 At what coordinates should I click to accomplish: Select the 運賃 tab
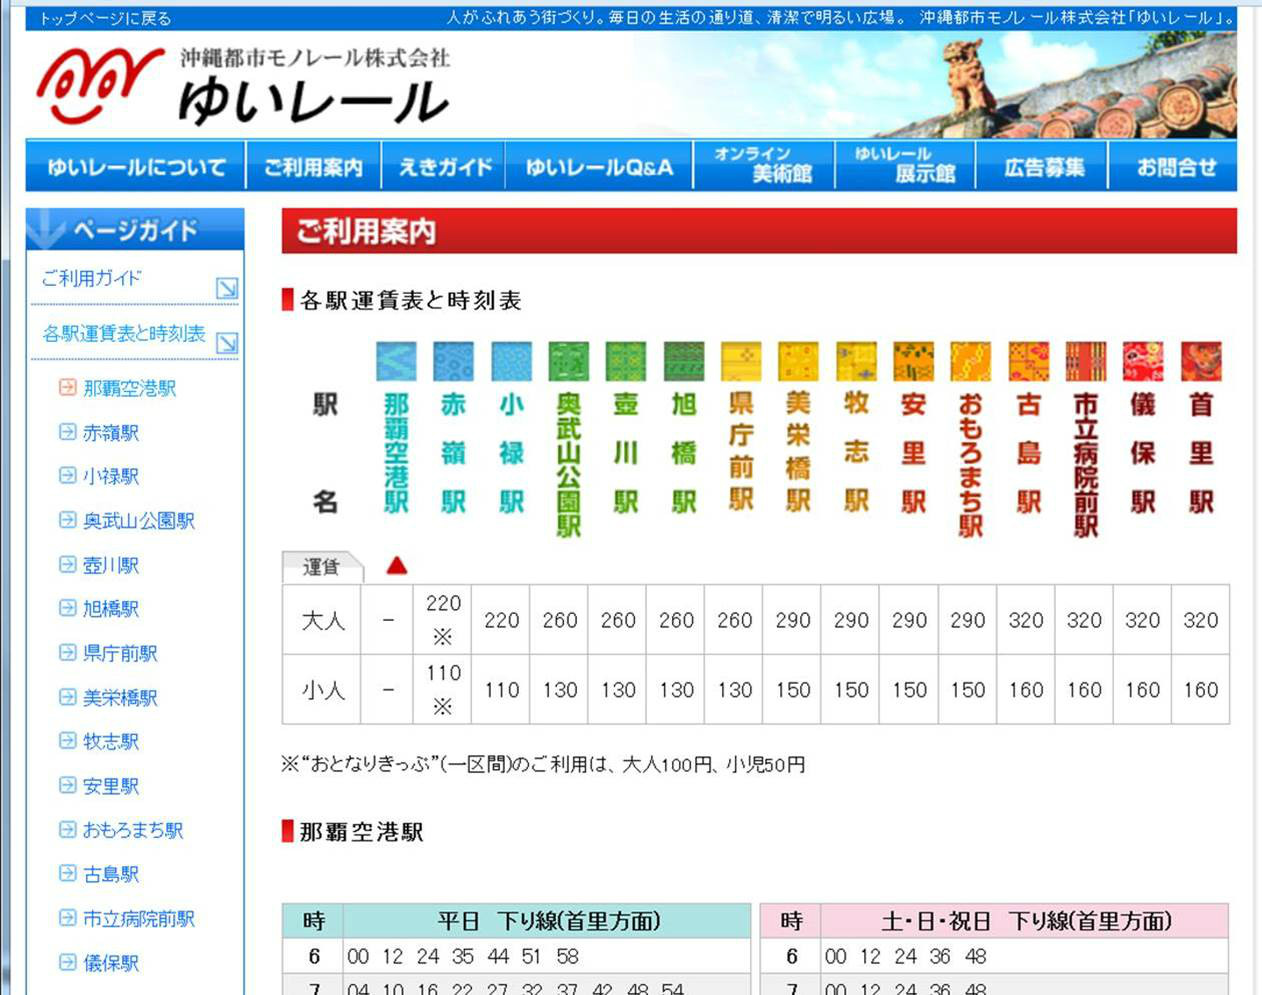coord(321,567)
